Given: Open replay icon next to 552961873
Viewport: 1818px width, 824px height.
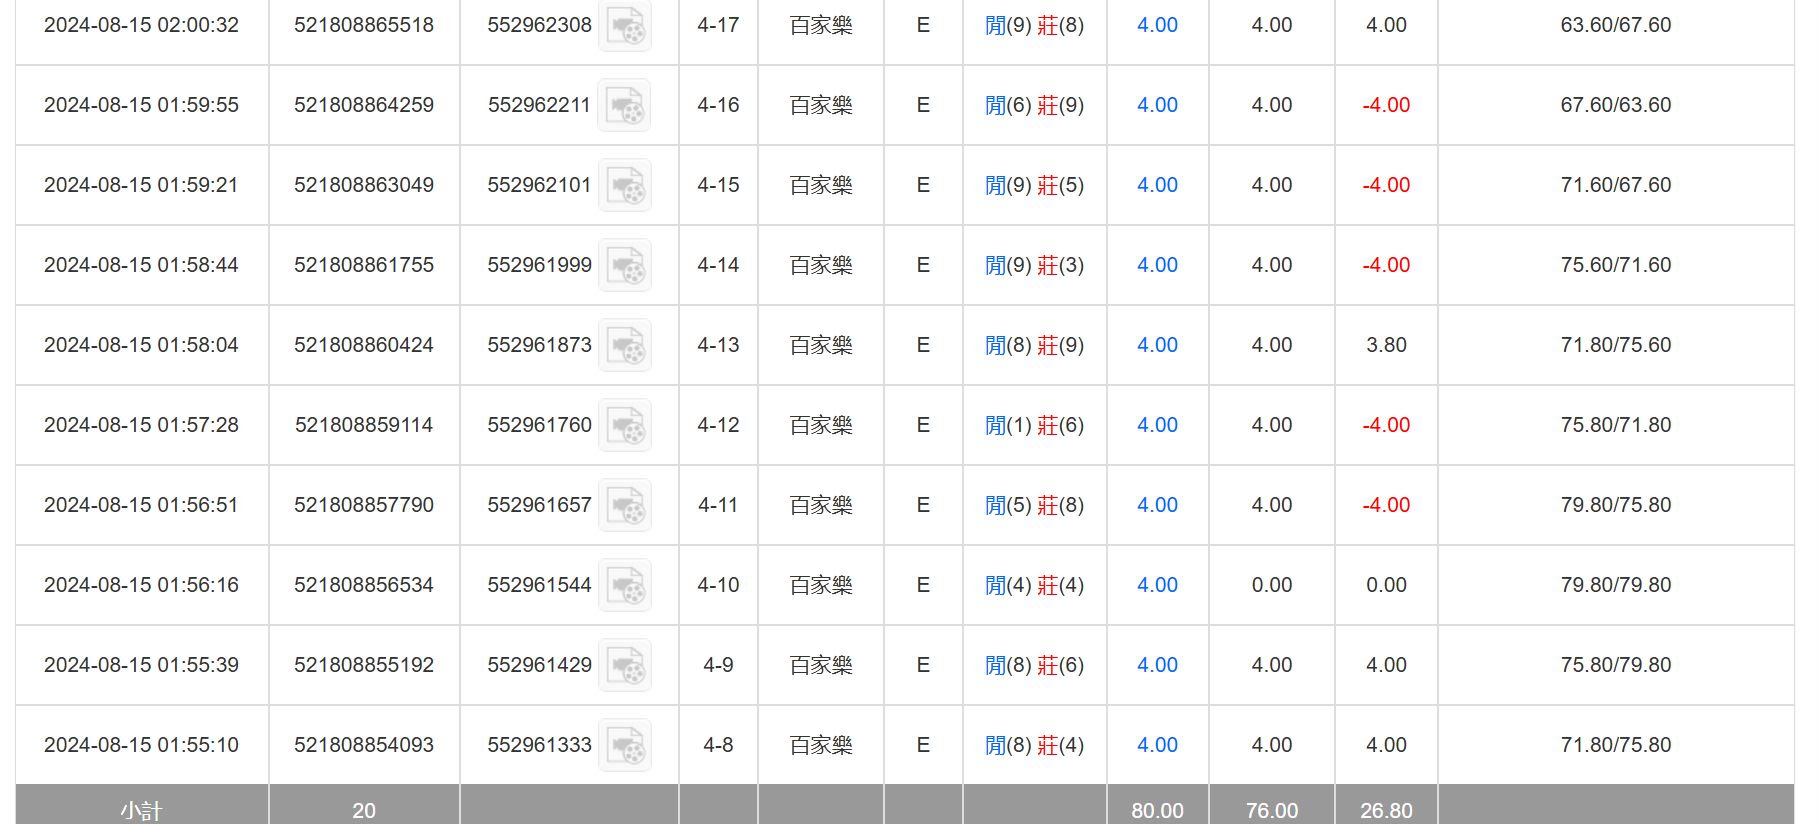Looking at the screenshot, I should pyautogui.click(x=625, y=346).
